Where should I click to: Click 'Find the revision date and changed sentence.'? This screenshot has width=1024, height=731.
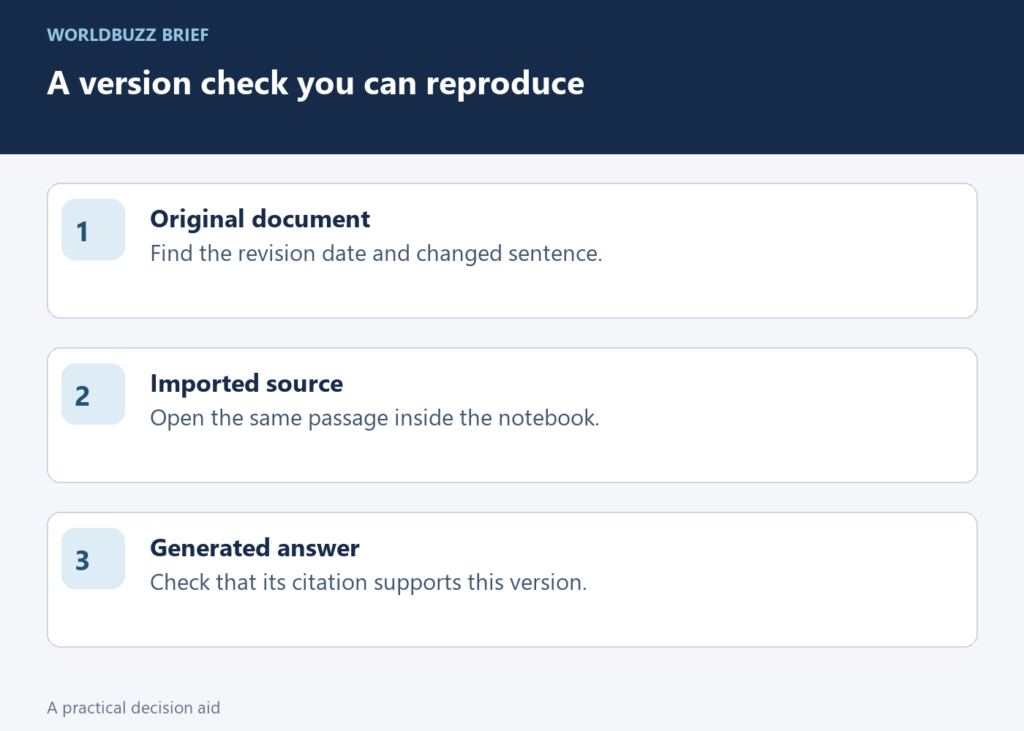376,253
